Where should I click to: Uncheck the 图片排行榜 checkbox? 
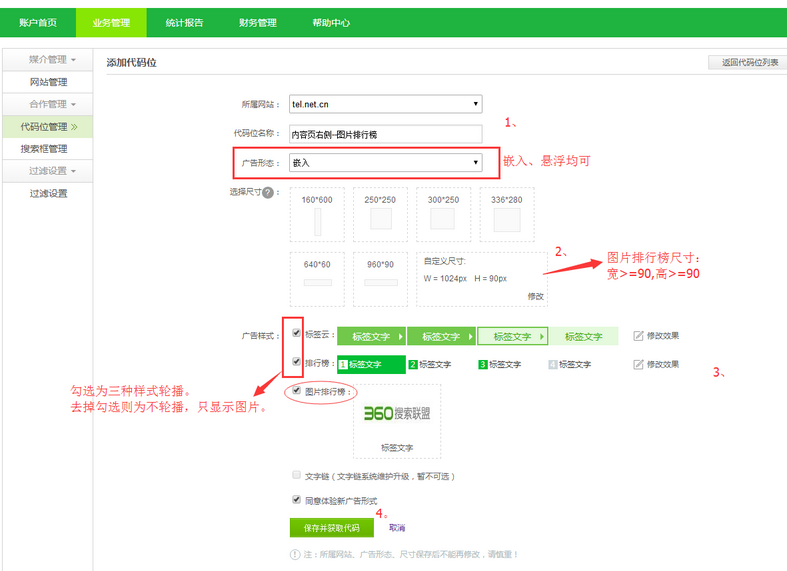[x=297, y=390]
